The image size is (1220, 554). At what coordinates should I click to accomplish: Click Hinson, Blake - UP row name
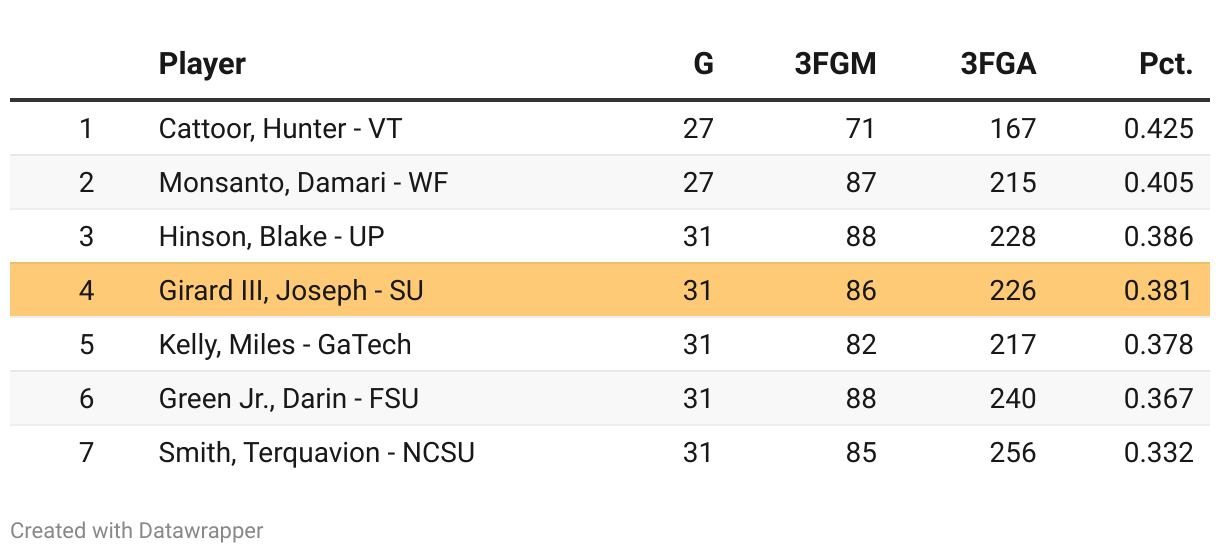[x=271, y=237]
